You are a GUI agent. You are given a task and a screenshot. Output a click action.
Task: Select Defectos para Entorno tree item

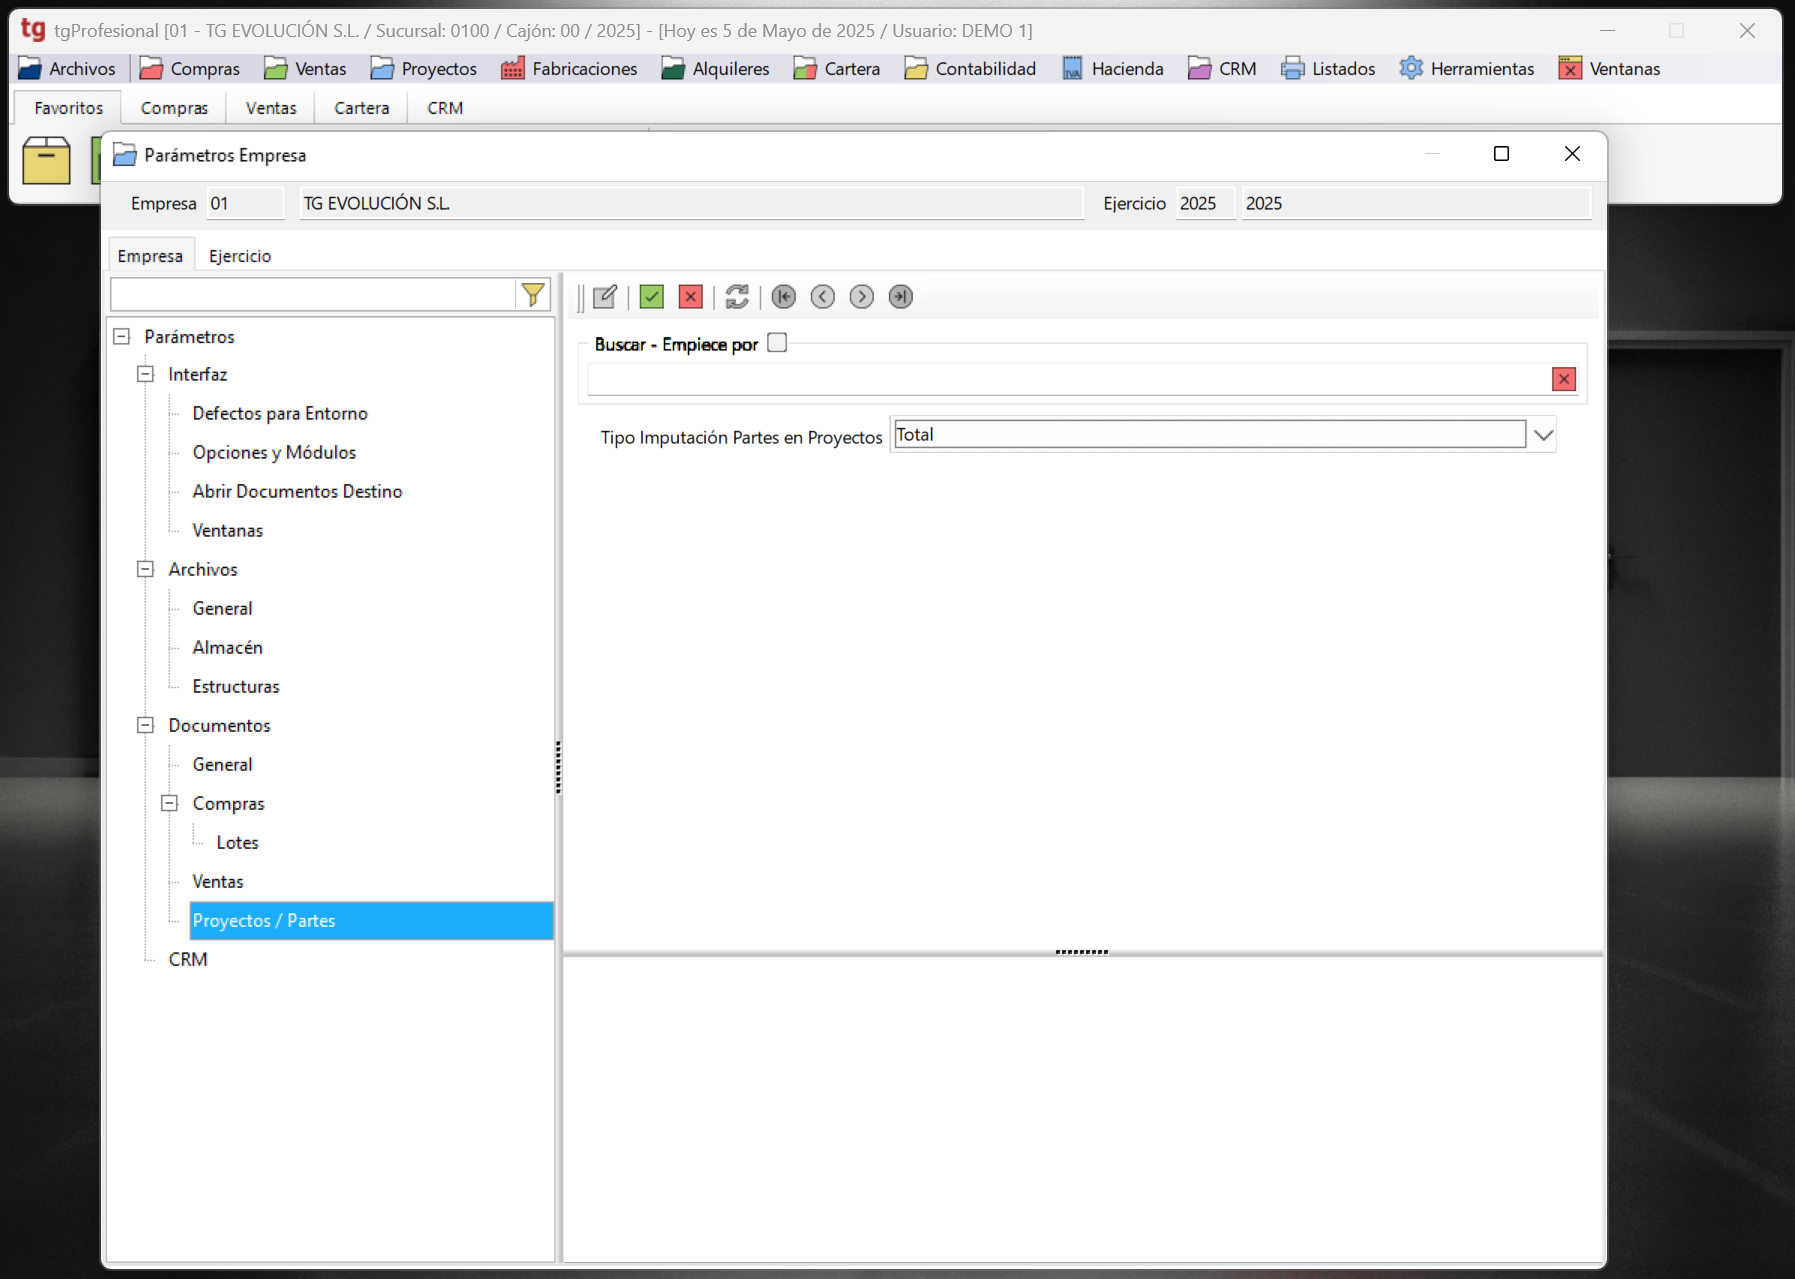tap(280, 413)
